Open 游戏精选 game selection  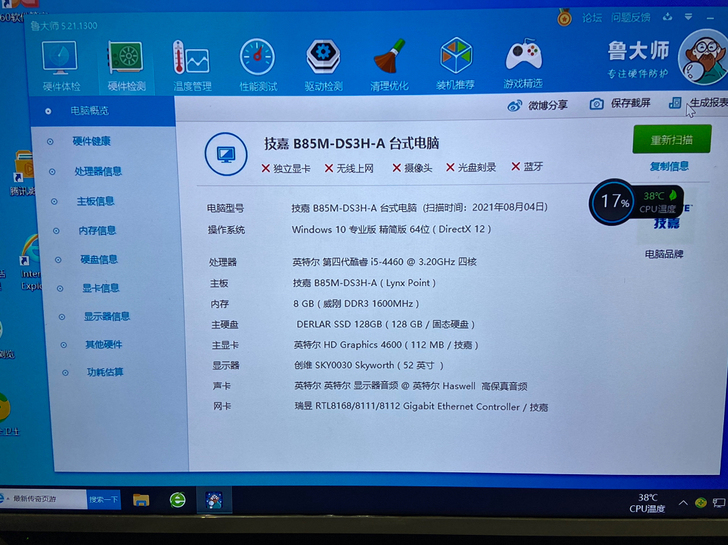pos(523,65)
